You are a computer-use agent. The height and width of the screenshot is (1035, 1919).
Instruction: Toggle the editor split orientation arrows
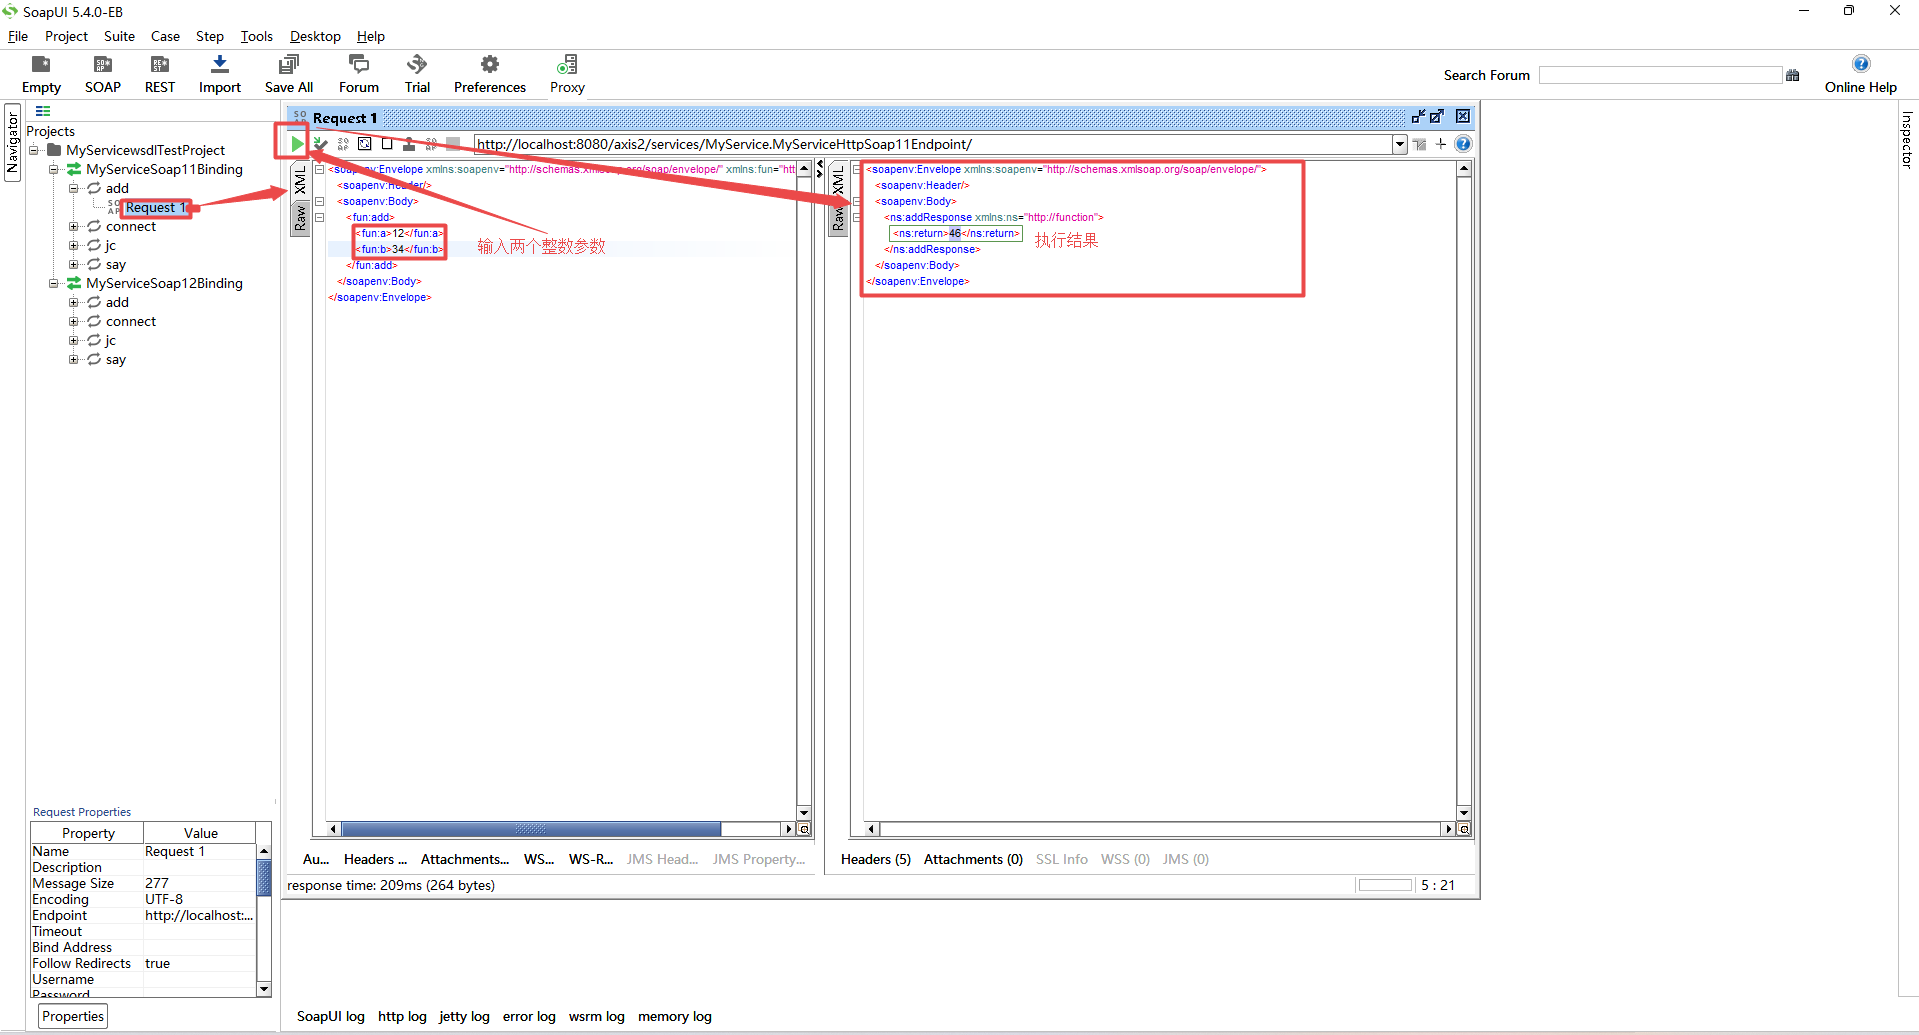coord(820,167)
